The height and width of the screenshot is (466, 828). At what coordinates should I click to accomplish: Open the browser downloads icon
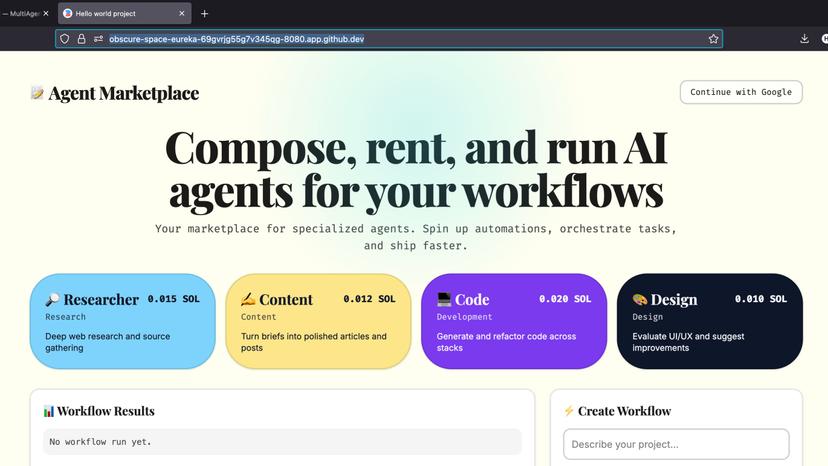(804, 39)
